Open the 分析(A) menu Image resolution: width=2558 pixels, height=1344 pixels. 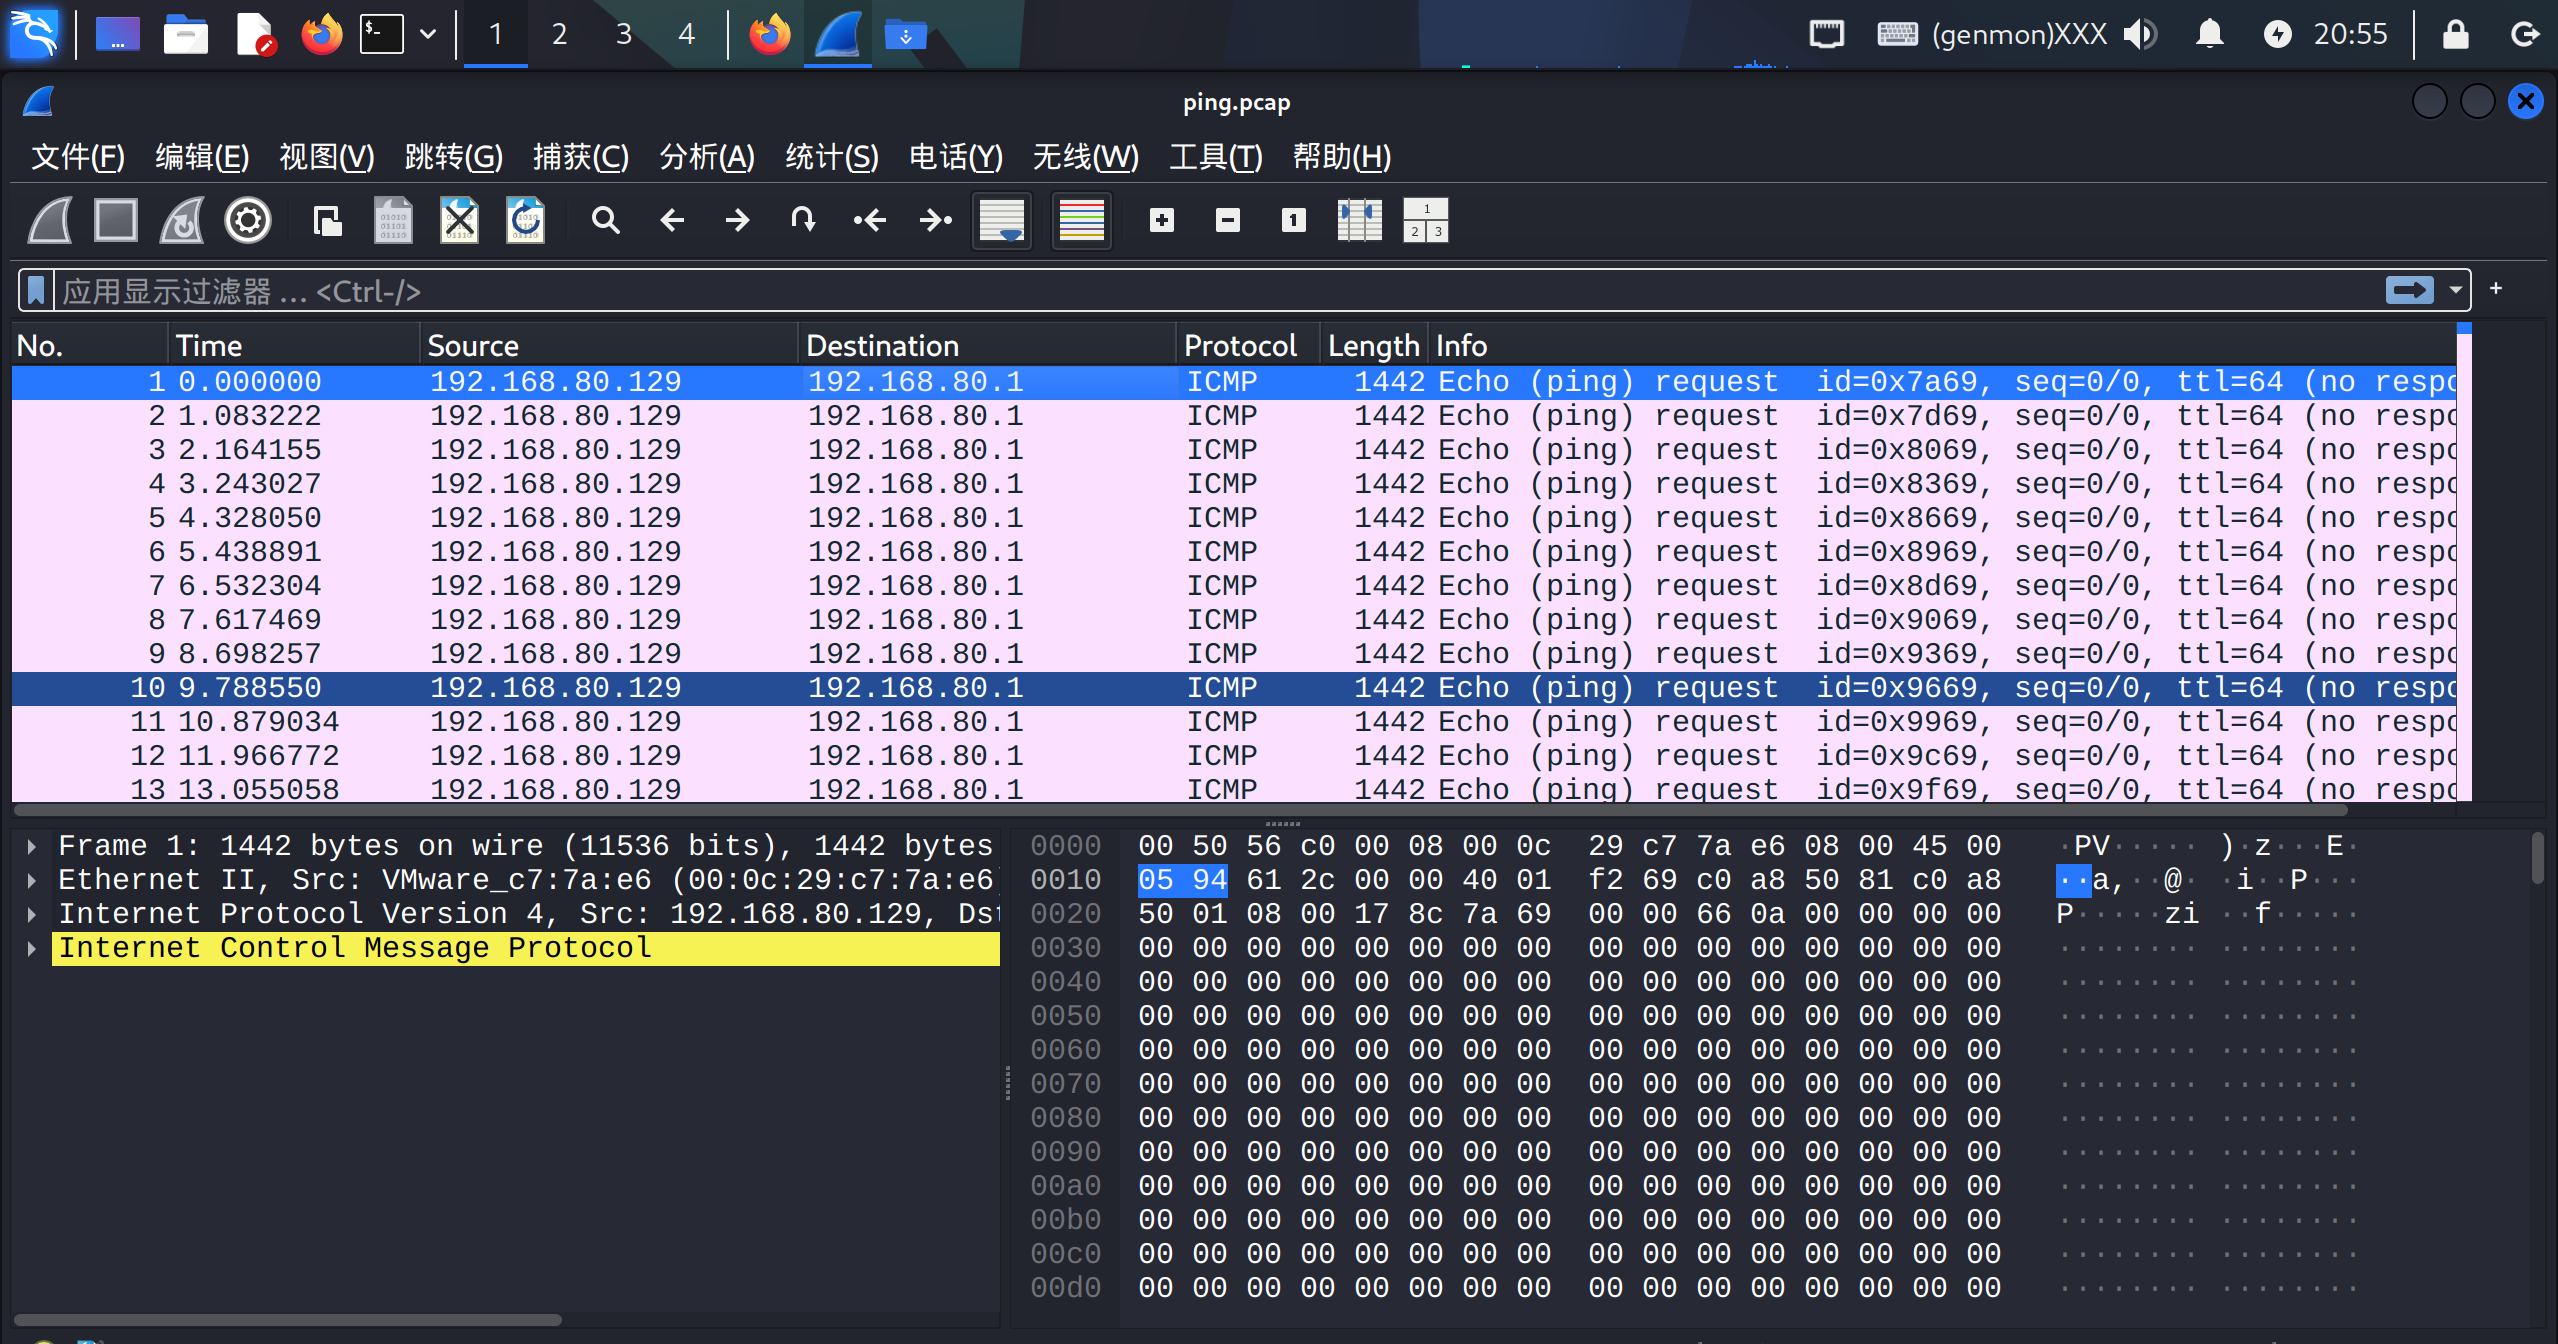click(x=706, y=157)
